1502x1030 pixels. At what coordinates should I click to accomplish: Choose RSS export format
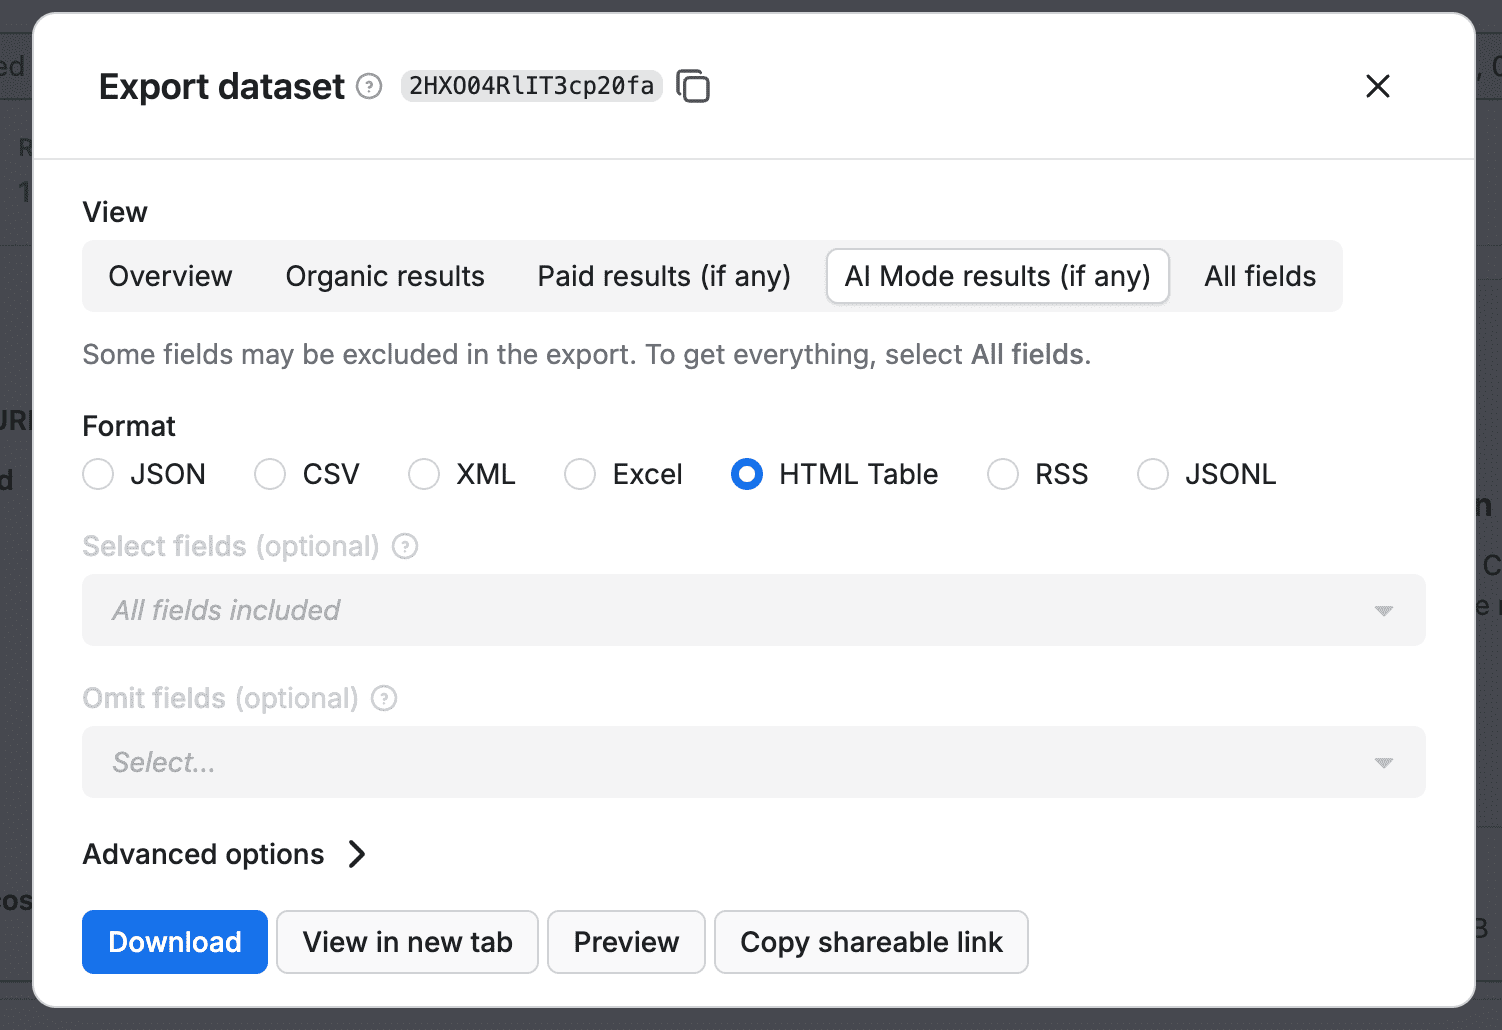(x=1003, y=474)
